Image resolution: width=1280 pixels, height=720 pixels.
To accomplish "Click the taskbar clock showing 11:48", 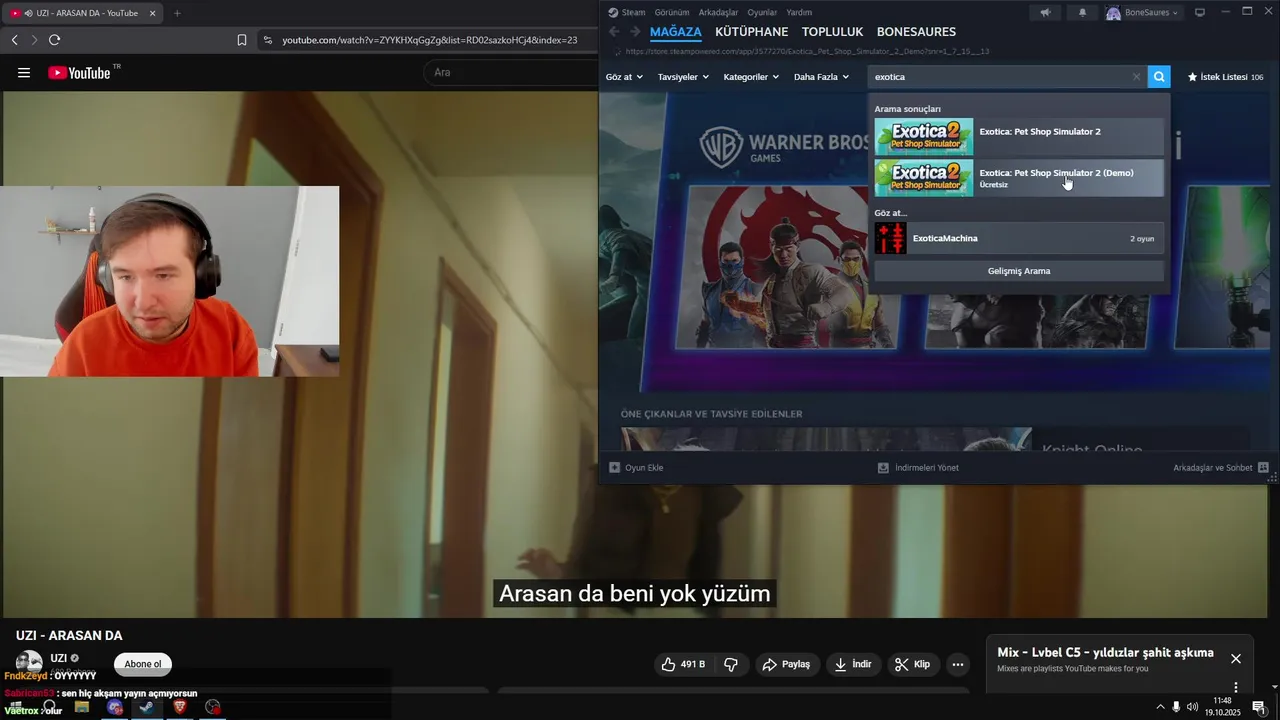I will (1222, 707).
